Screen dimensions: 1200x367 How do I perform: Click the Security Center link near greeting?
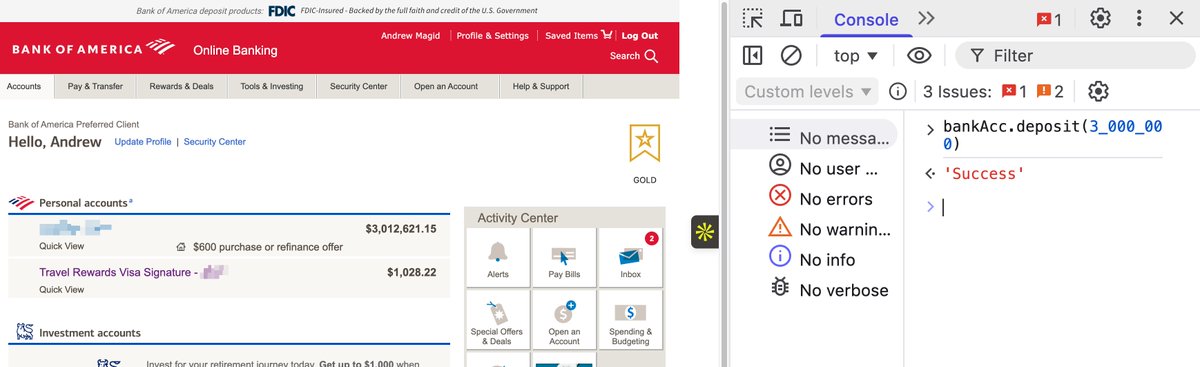coord(214,142)
